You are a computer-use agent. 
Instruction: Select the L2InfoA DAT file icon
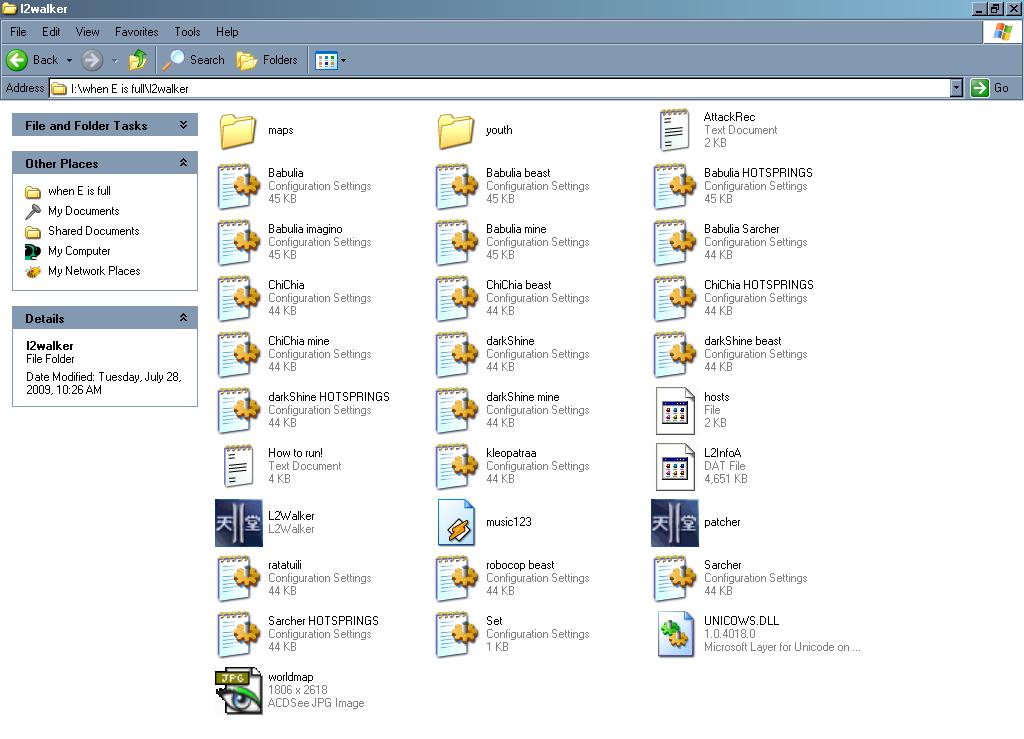(675, 466)
